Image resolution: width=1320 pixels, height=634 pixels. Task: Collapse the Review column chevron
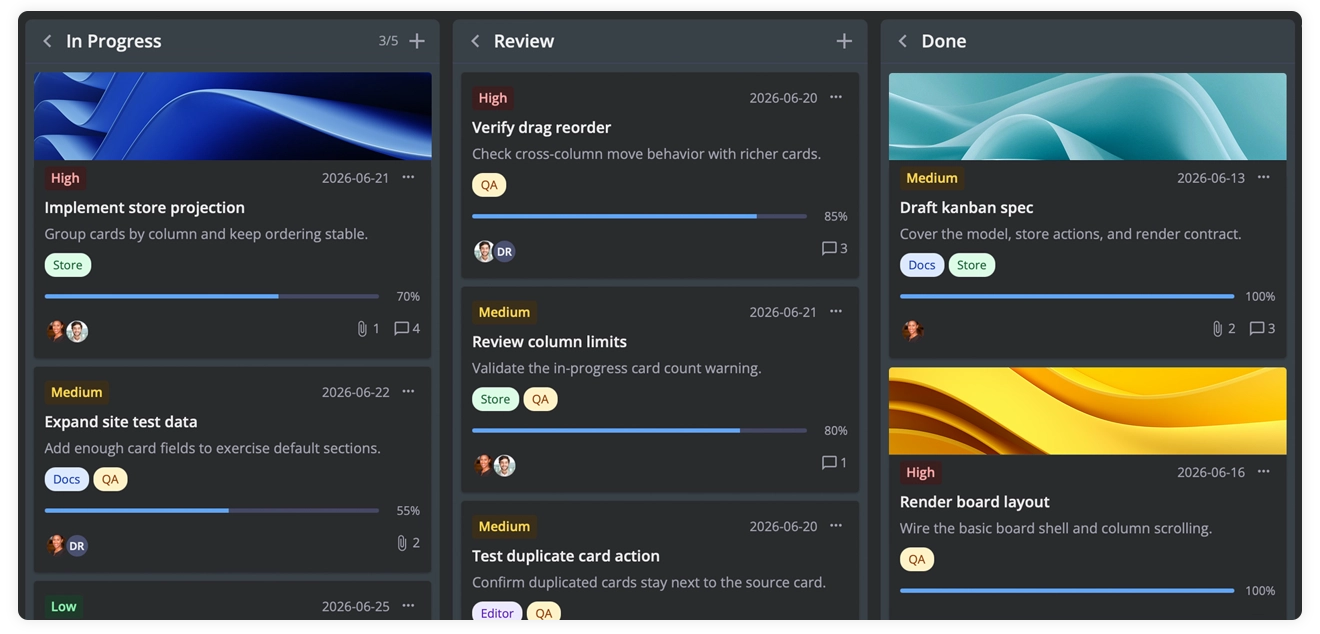tap(475, 41)
